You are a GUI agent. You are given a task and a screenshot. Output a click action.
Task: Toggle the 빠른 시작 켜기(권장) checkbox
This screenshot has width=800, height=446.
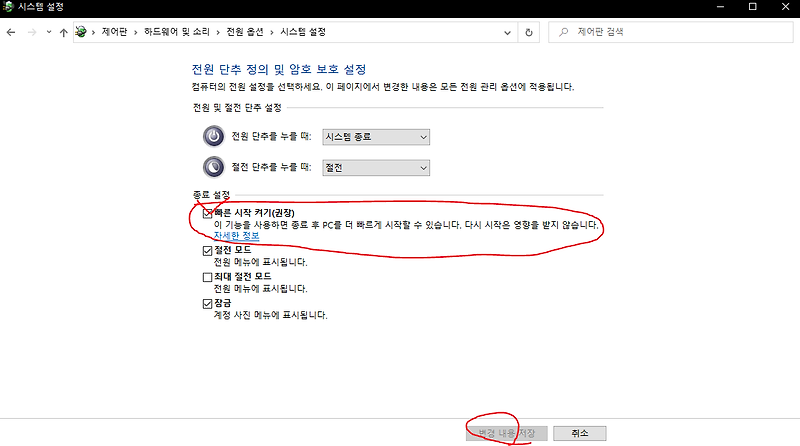[207, 213]
